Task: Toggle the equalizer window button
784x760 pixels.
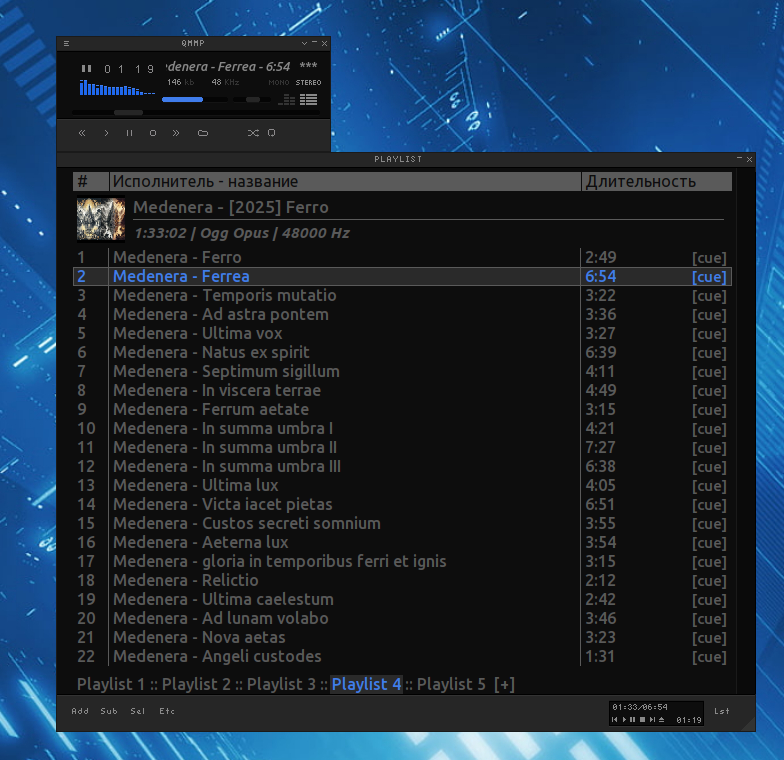Action: pos(289,99)
